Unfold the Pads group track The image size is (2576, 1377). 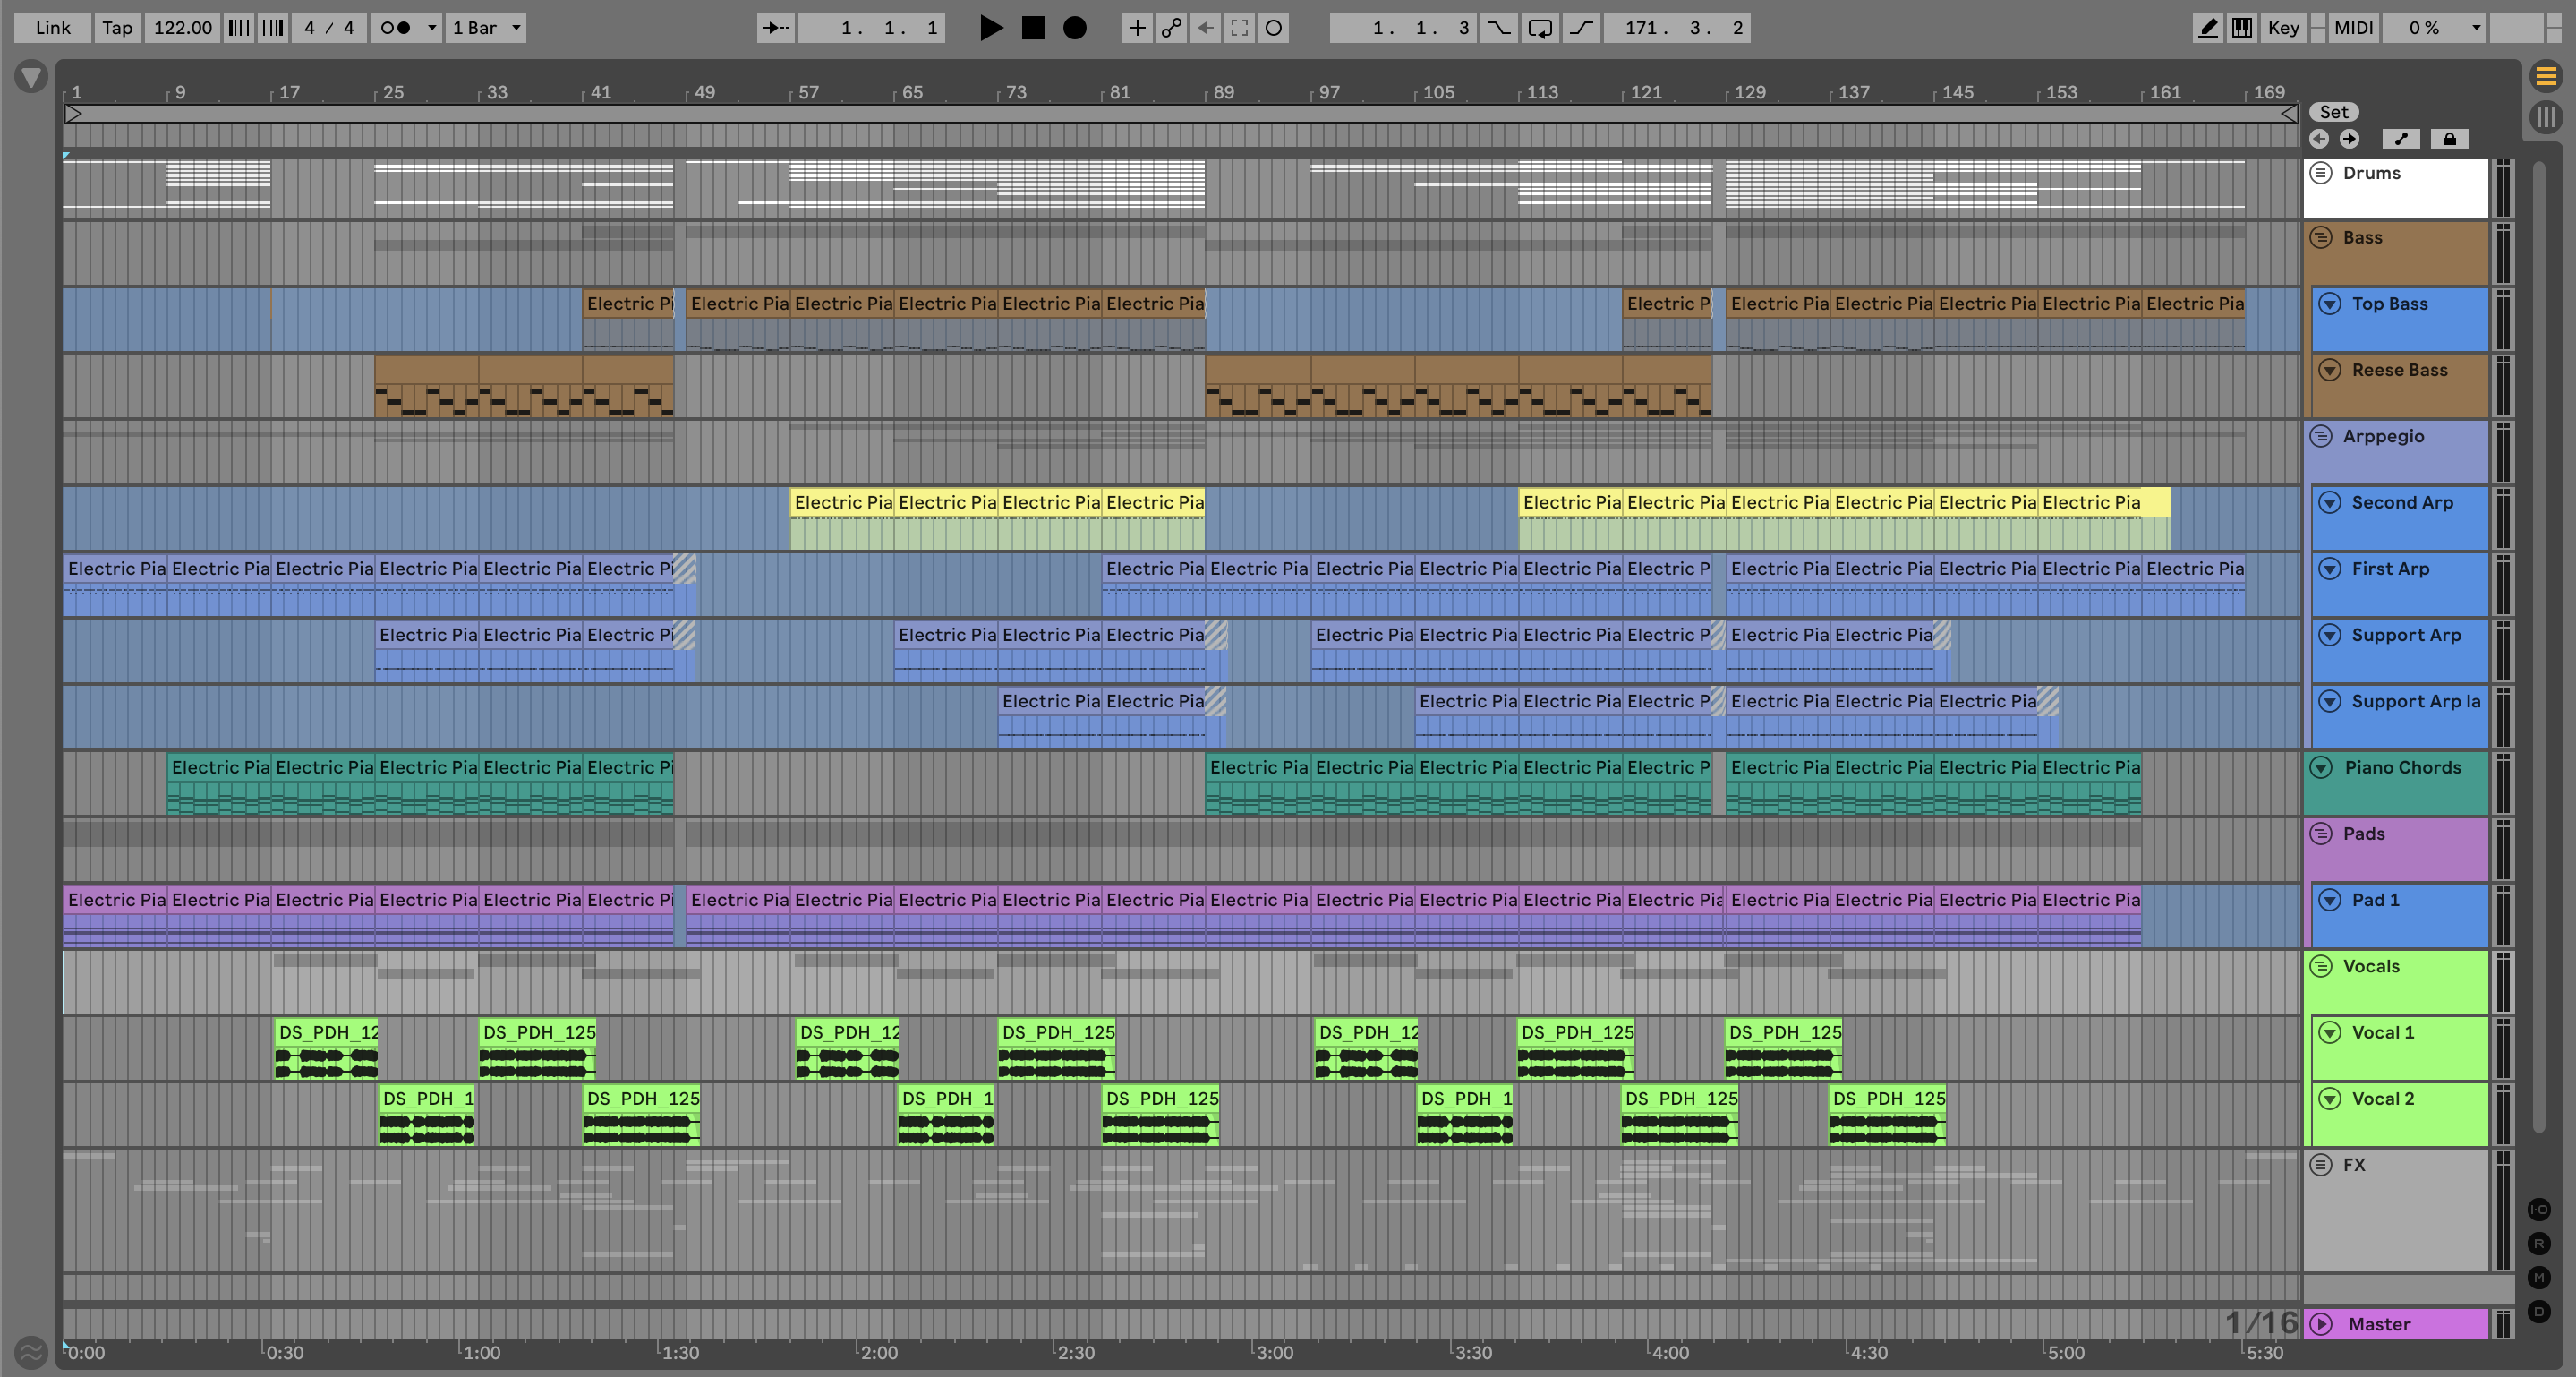[x=2321, y=833]
